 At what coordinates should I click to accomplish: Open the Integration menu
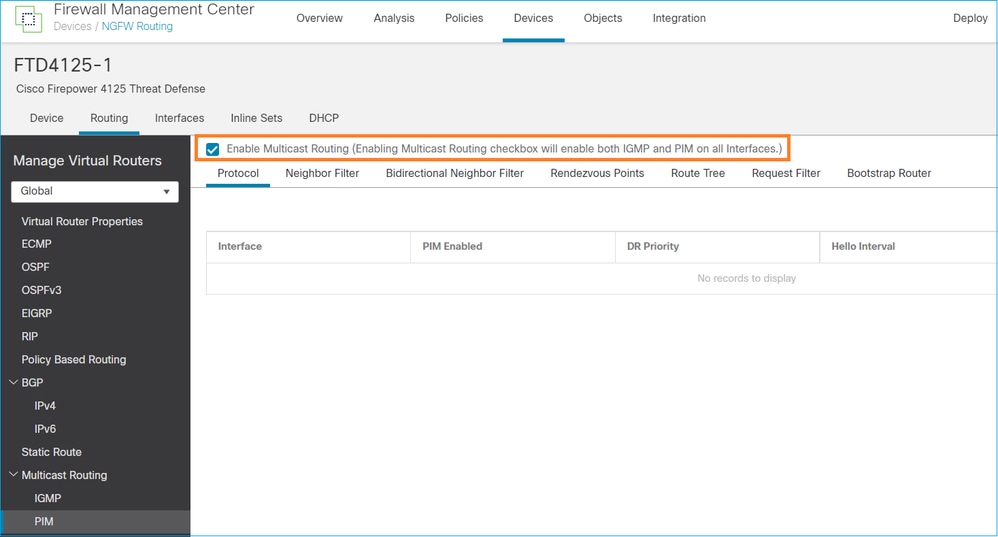coord(679,18)
